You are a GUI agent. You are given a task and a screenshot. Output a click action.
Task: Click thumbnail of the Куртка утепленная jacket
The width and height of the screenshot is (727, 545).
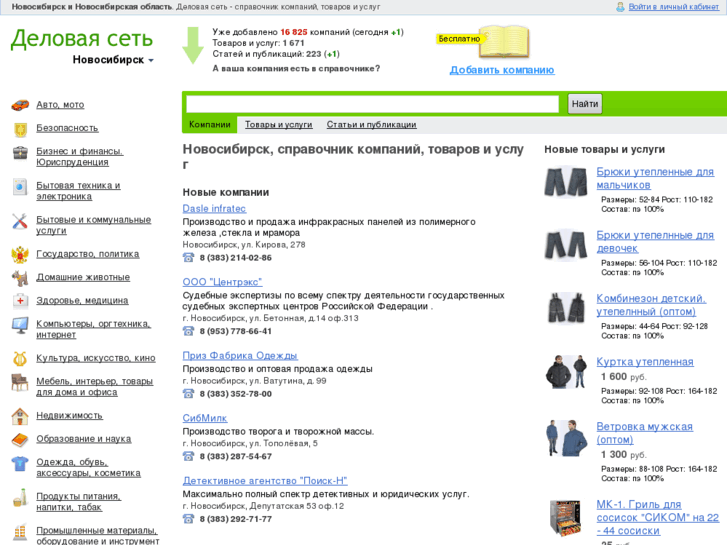pyautogui.click(x=566, y=372)
